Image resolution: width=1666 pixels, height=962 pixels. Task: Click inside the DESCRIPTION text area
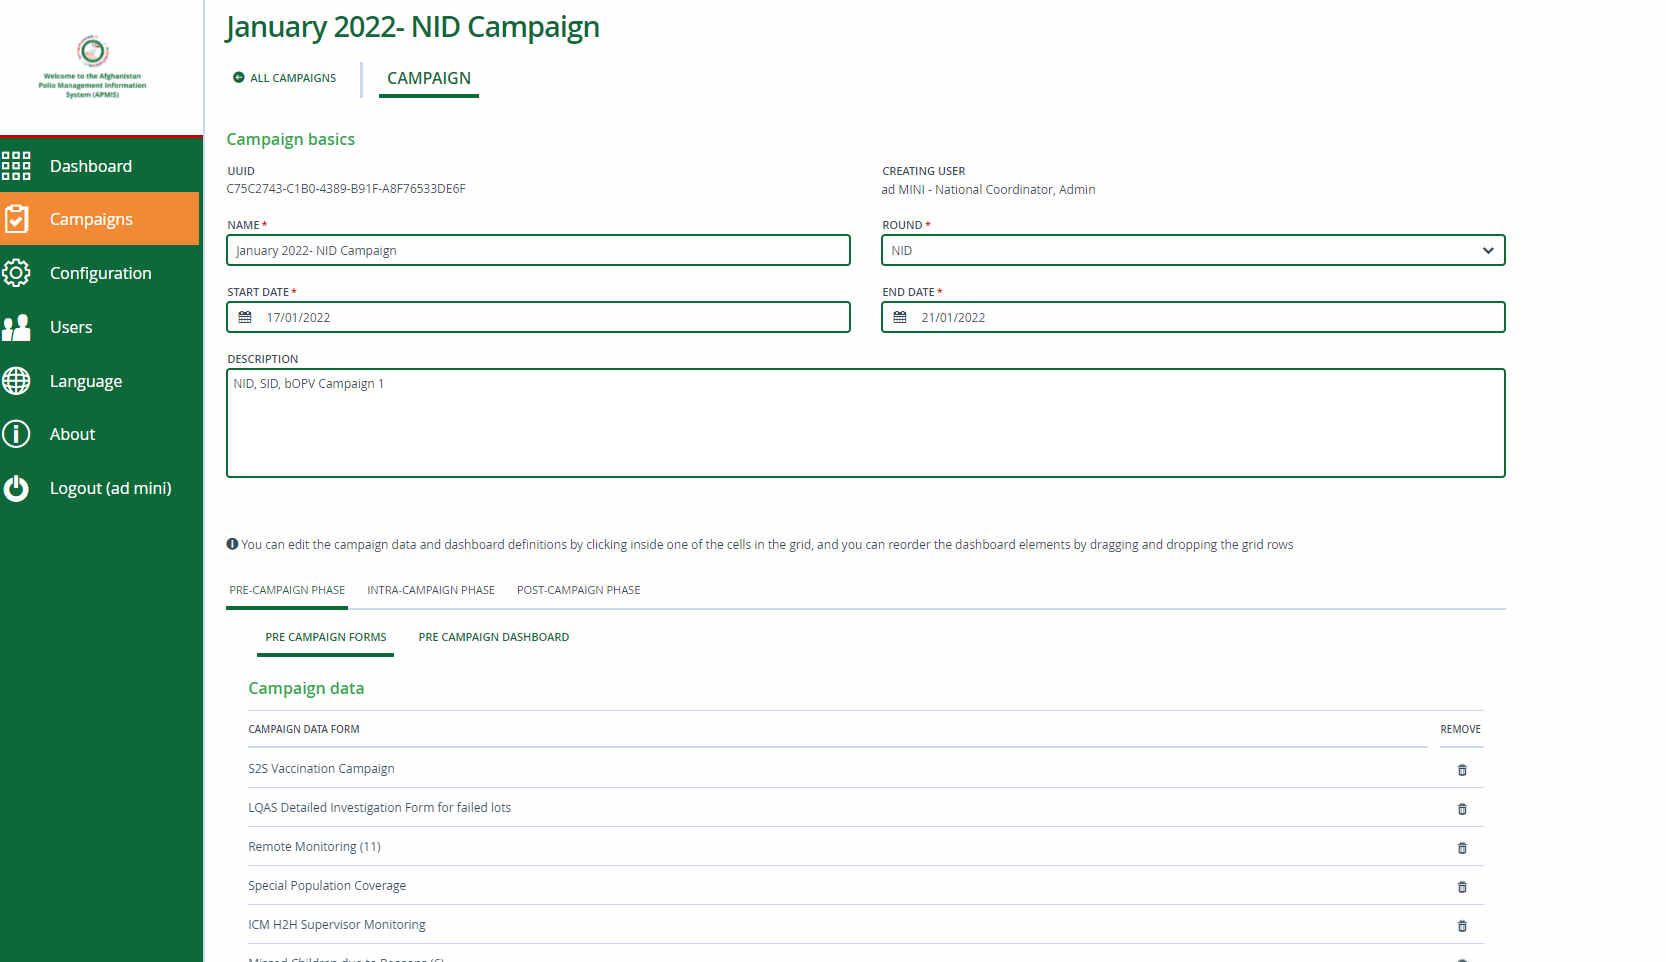point(865,423)
